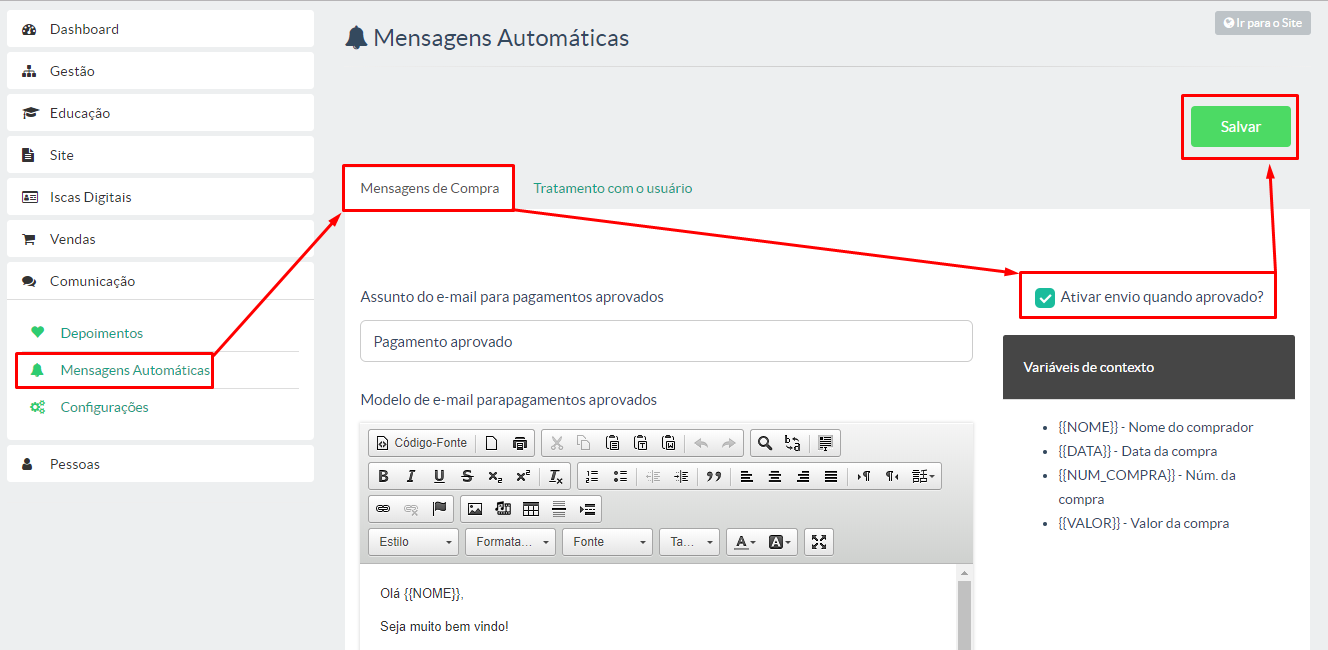Click the Ir para o Site button
Viewport: 1328px width, 650px height.
click(x=1262, y=22)
